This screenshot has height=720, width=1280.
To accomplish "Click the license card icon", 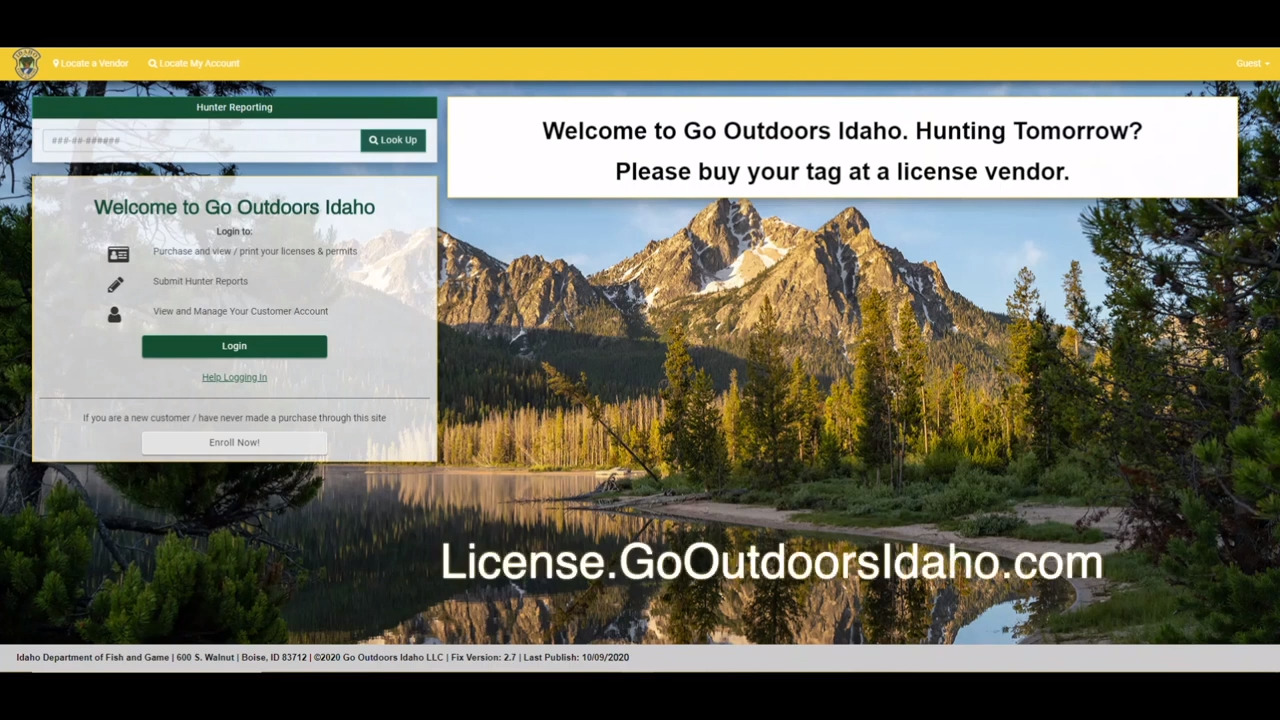I will coord(118,254).
